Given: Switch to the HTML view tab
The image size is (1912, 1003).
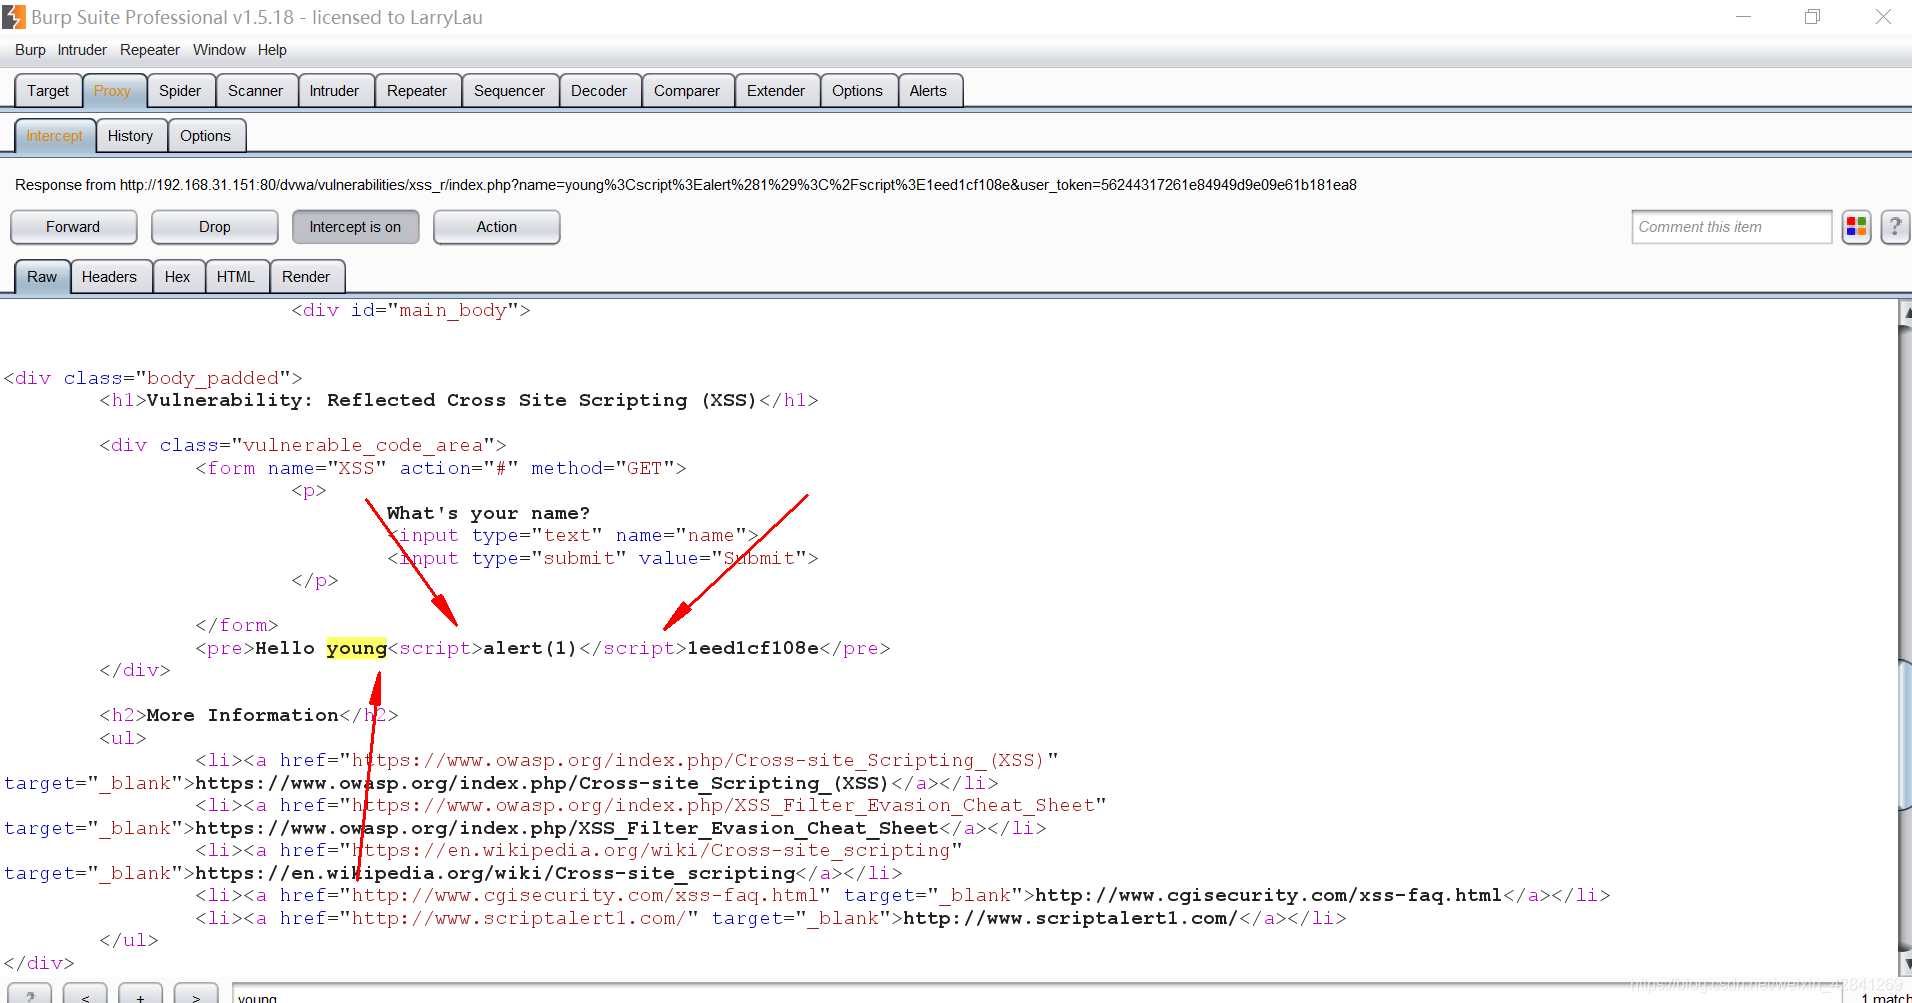Looking at the screenshot, I should click(x=236, y=277).
